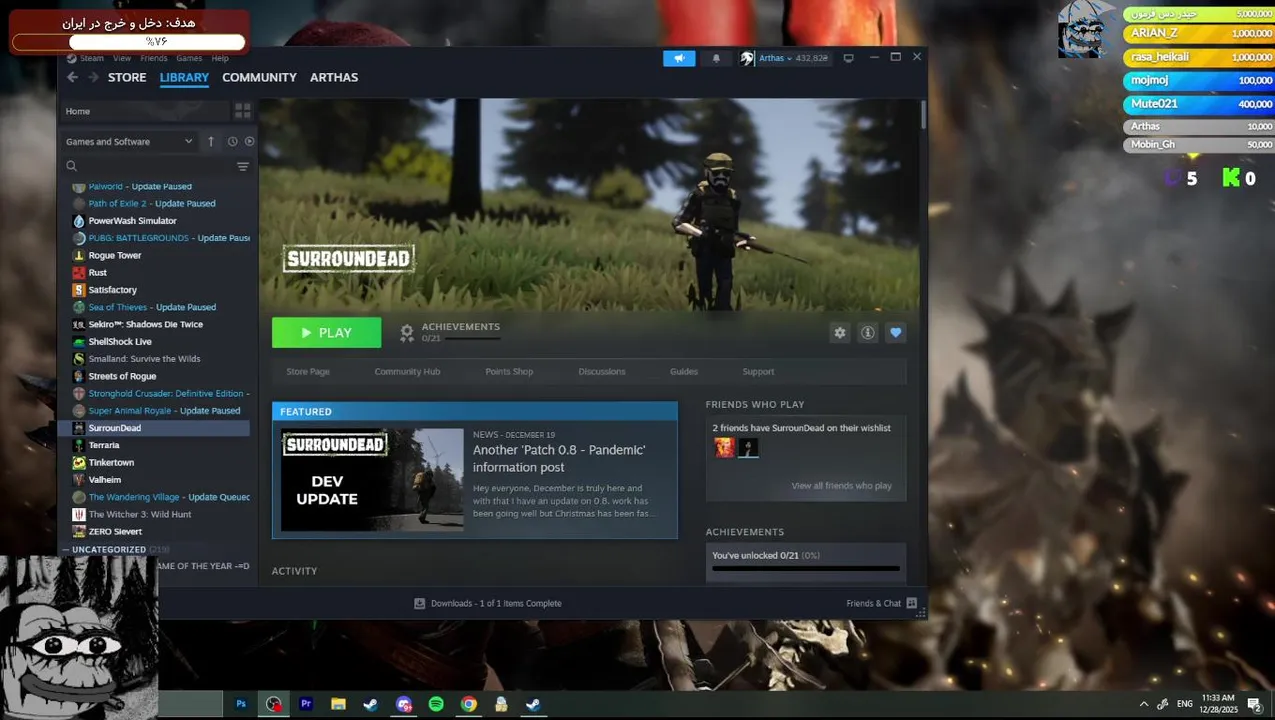
Task: Click the sort ascending arrow in the library
Action: [x=211, y=141]
